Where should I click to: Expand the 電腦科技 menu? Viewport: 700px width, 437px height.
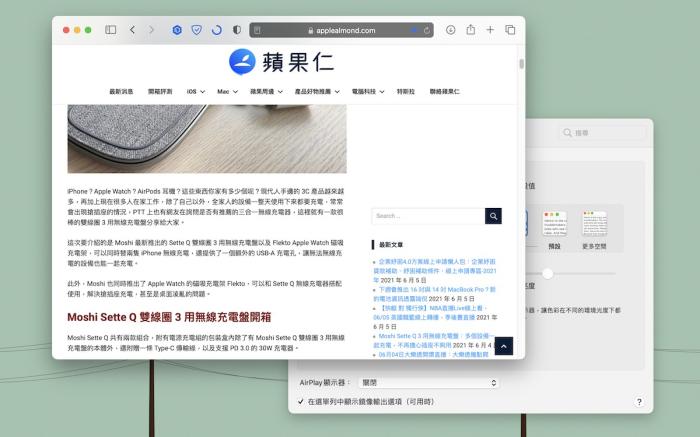coord(368,92)
